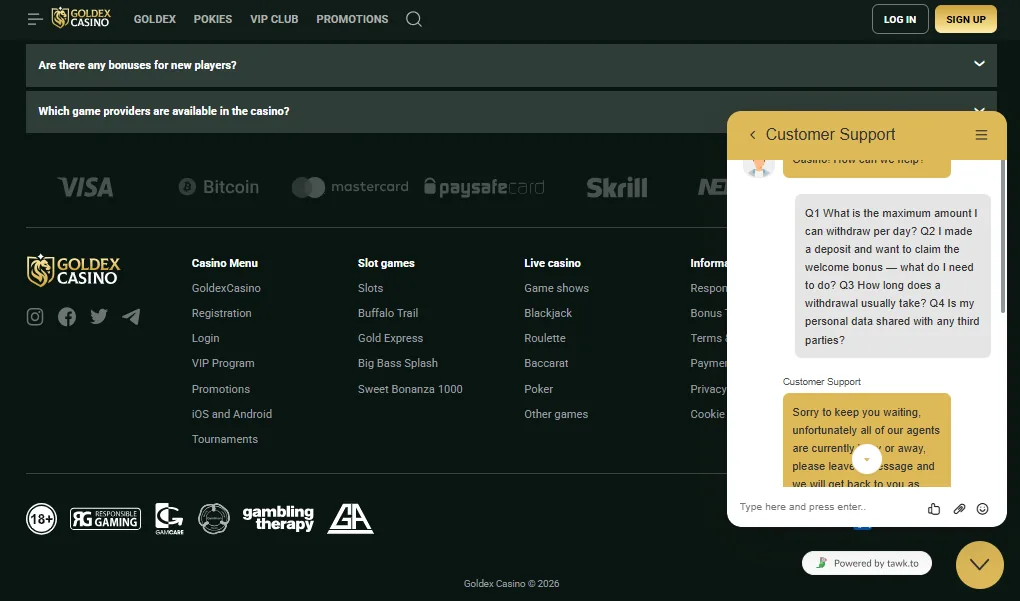Minimize the chat with the round gold button
Screen dimensions: 1020x601
[980, 565]
